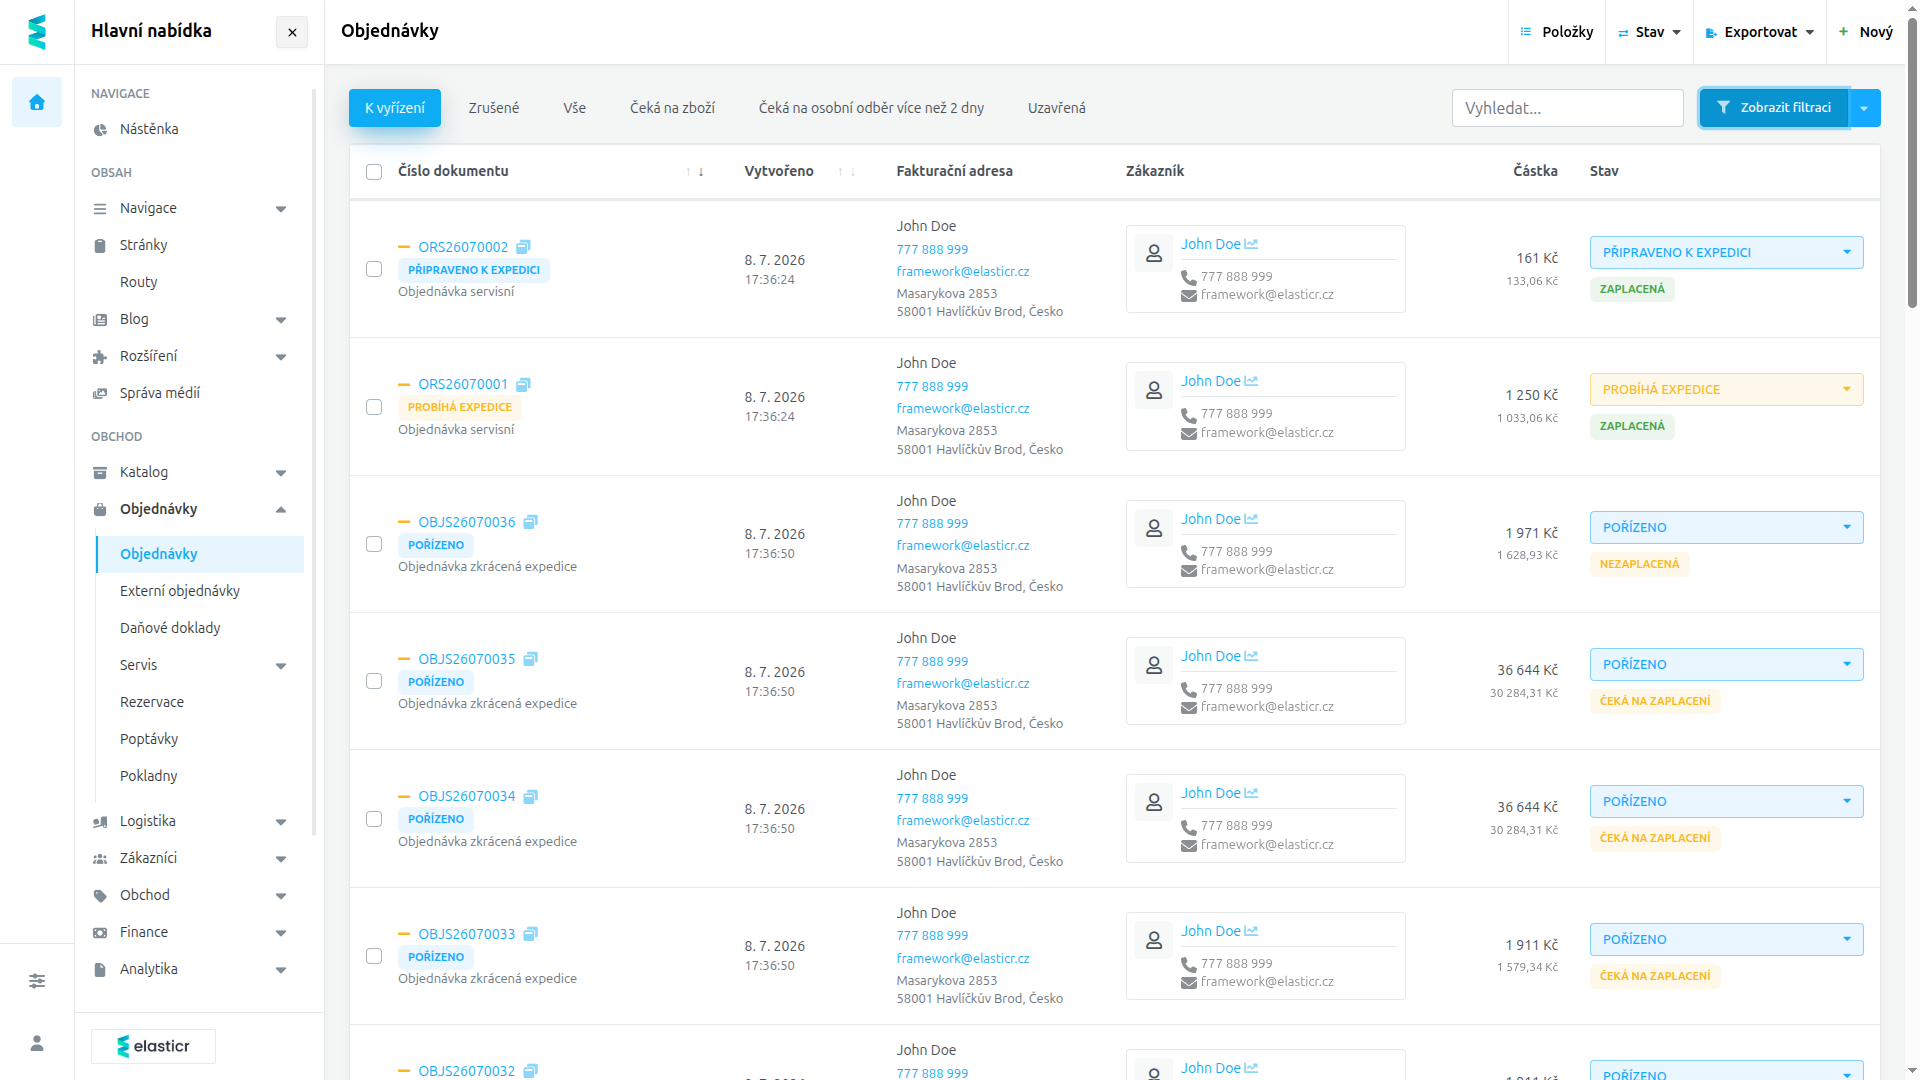The width and height of the screenshot is (1920, 1080).
Task: Click the elasticr logo at sidebar bottom
Action: point(153,1046)
